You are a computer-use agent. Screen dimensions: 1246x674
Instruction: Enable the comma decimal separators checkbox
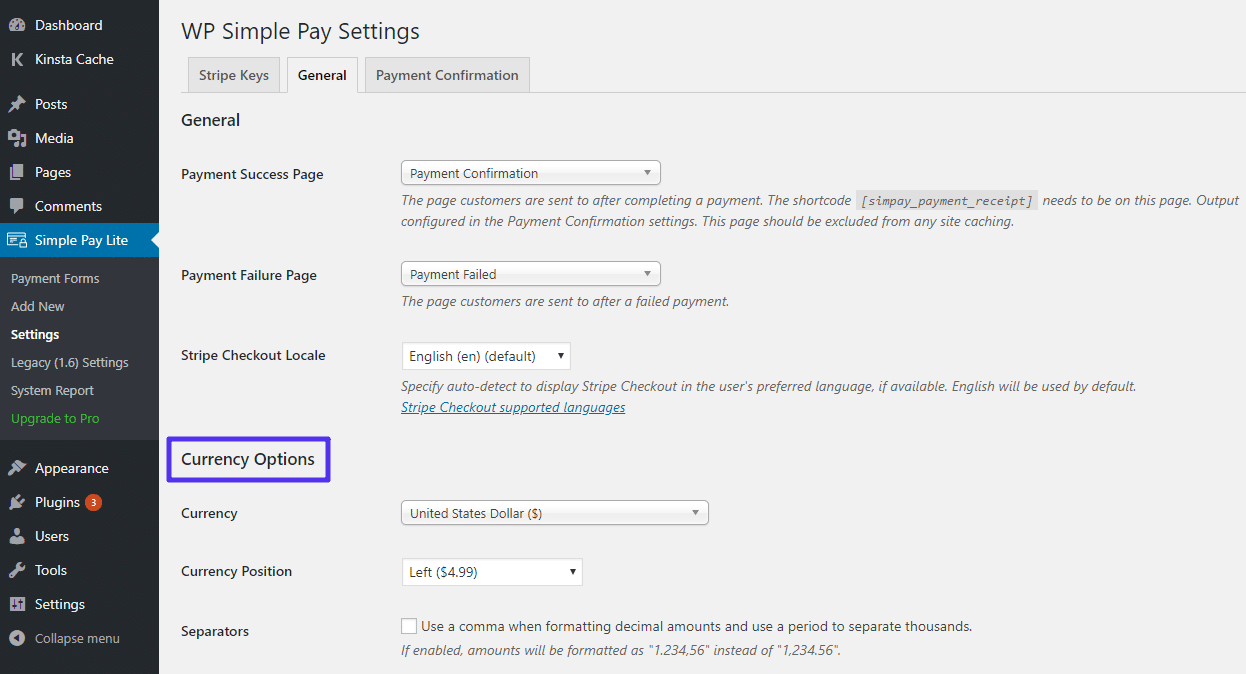[409, 626]
